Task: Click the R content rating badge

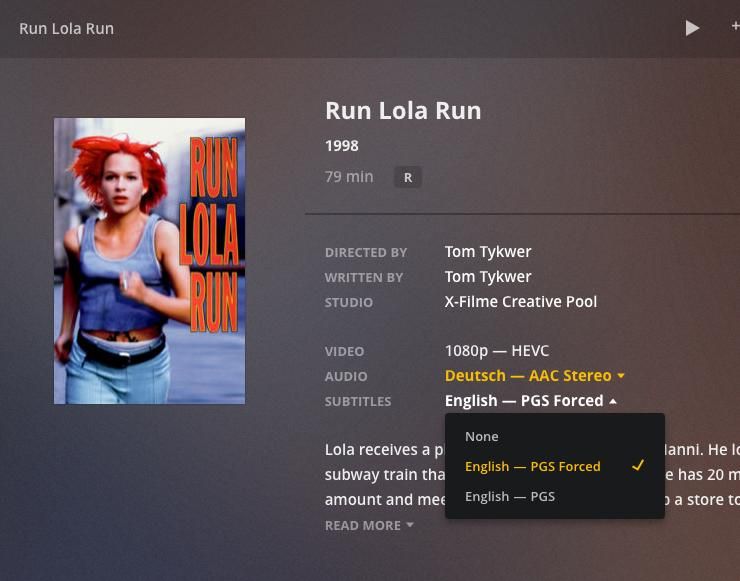Action: click(x=408, y=177)
